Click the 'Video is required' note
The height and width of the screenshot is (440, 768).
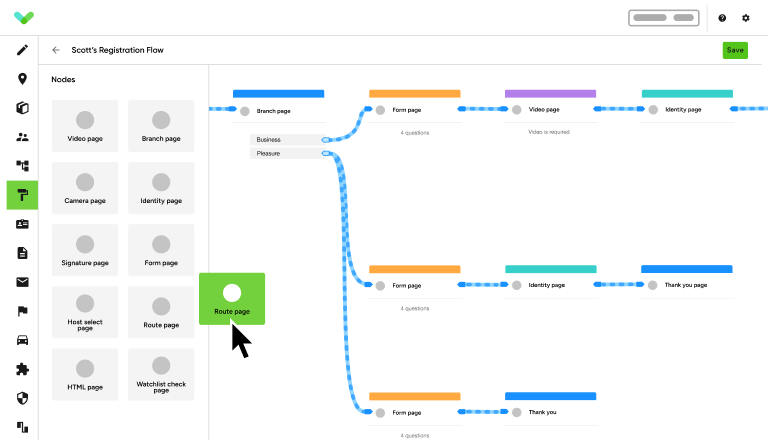549,132
